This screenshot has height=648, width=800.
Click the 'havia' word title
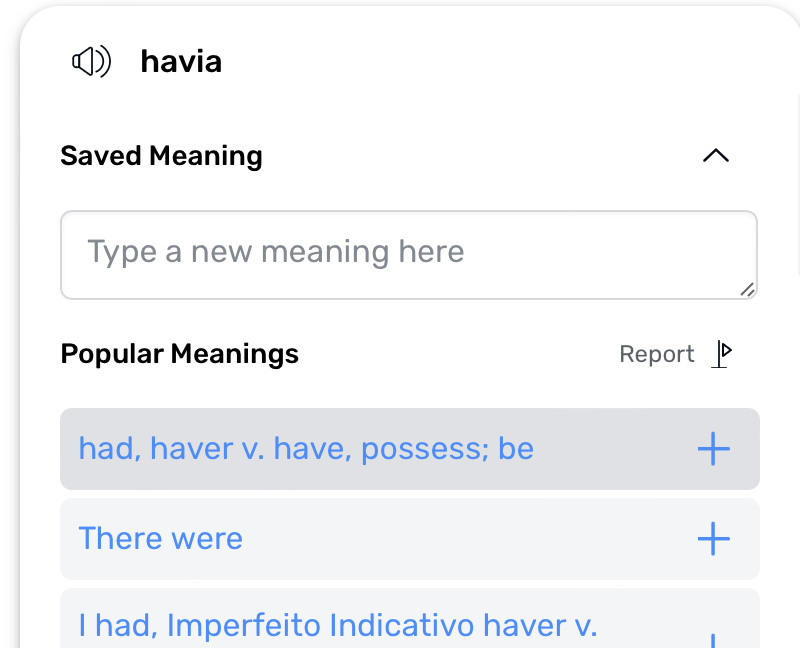point(181,62)
